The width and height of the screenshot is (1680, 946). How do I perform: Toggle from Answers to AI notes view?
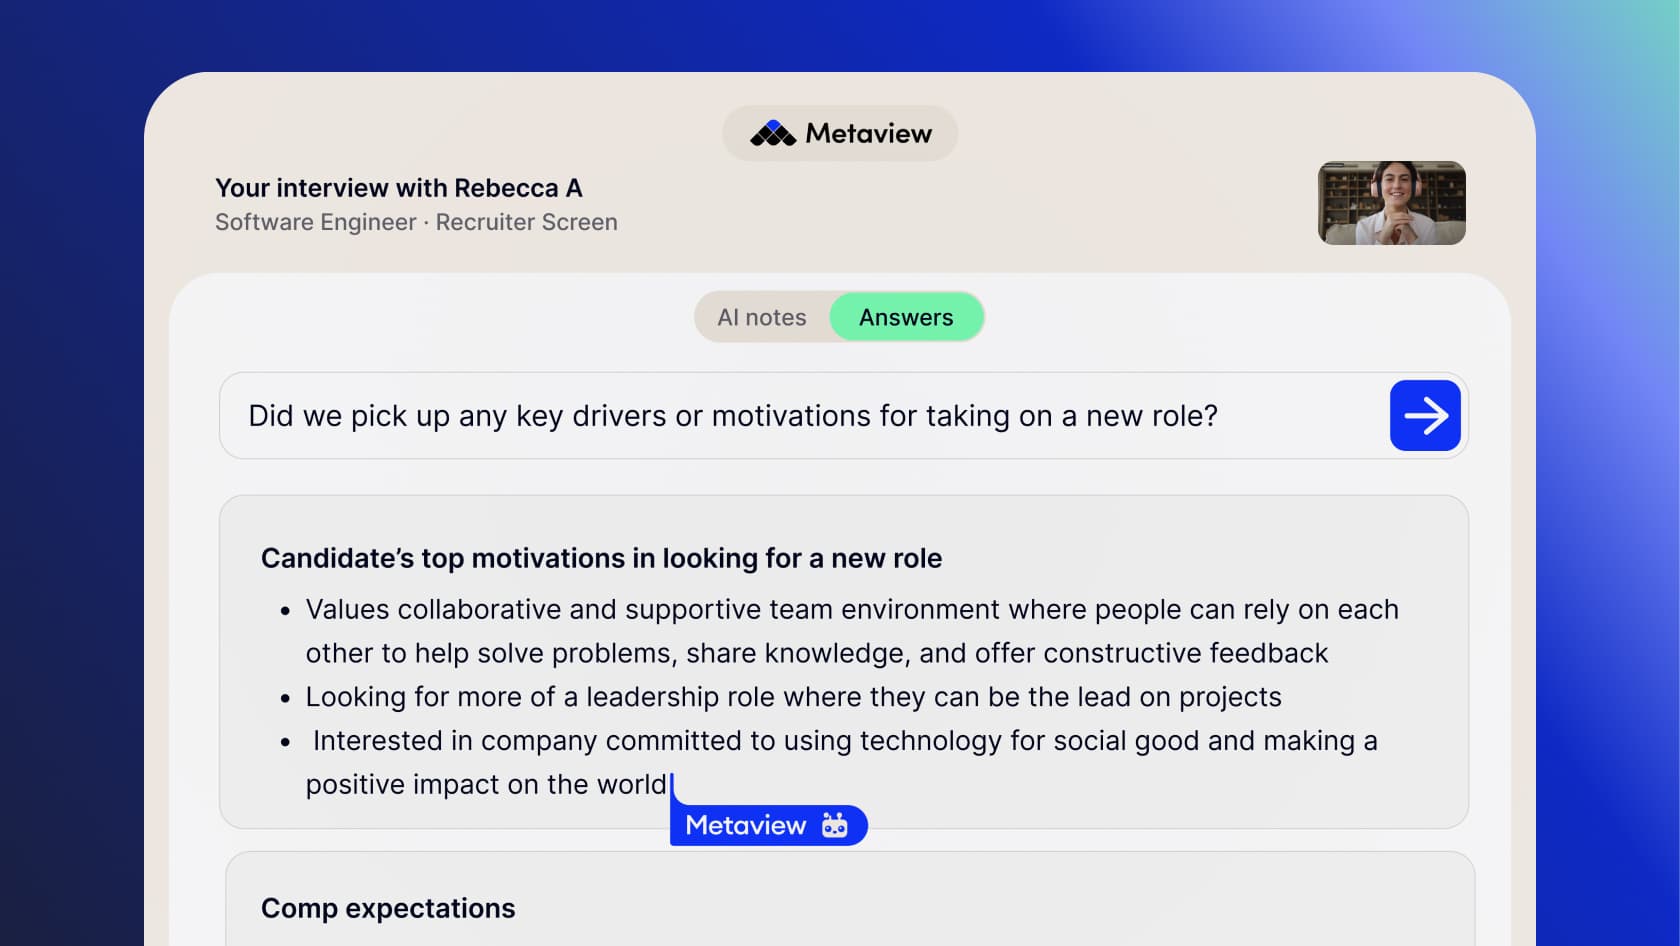click(x=760, y=316)
